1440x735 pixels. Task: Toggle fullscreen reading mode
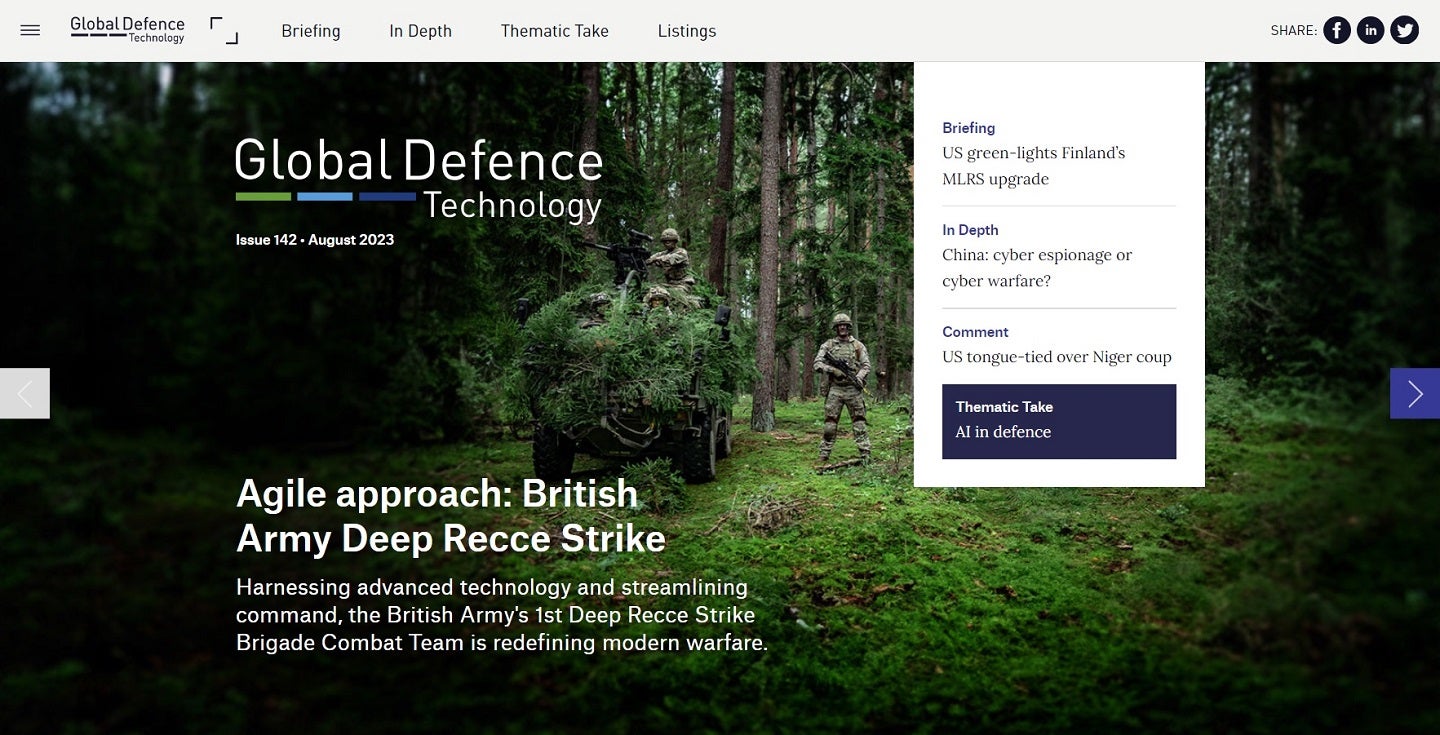[x=224, y=30]
